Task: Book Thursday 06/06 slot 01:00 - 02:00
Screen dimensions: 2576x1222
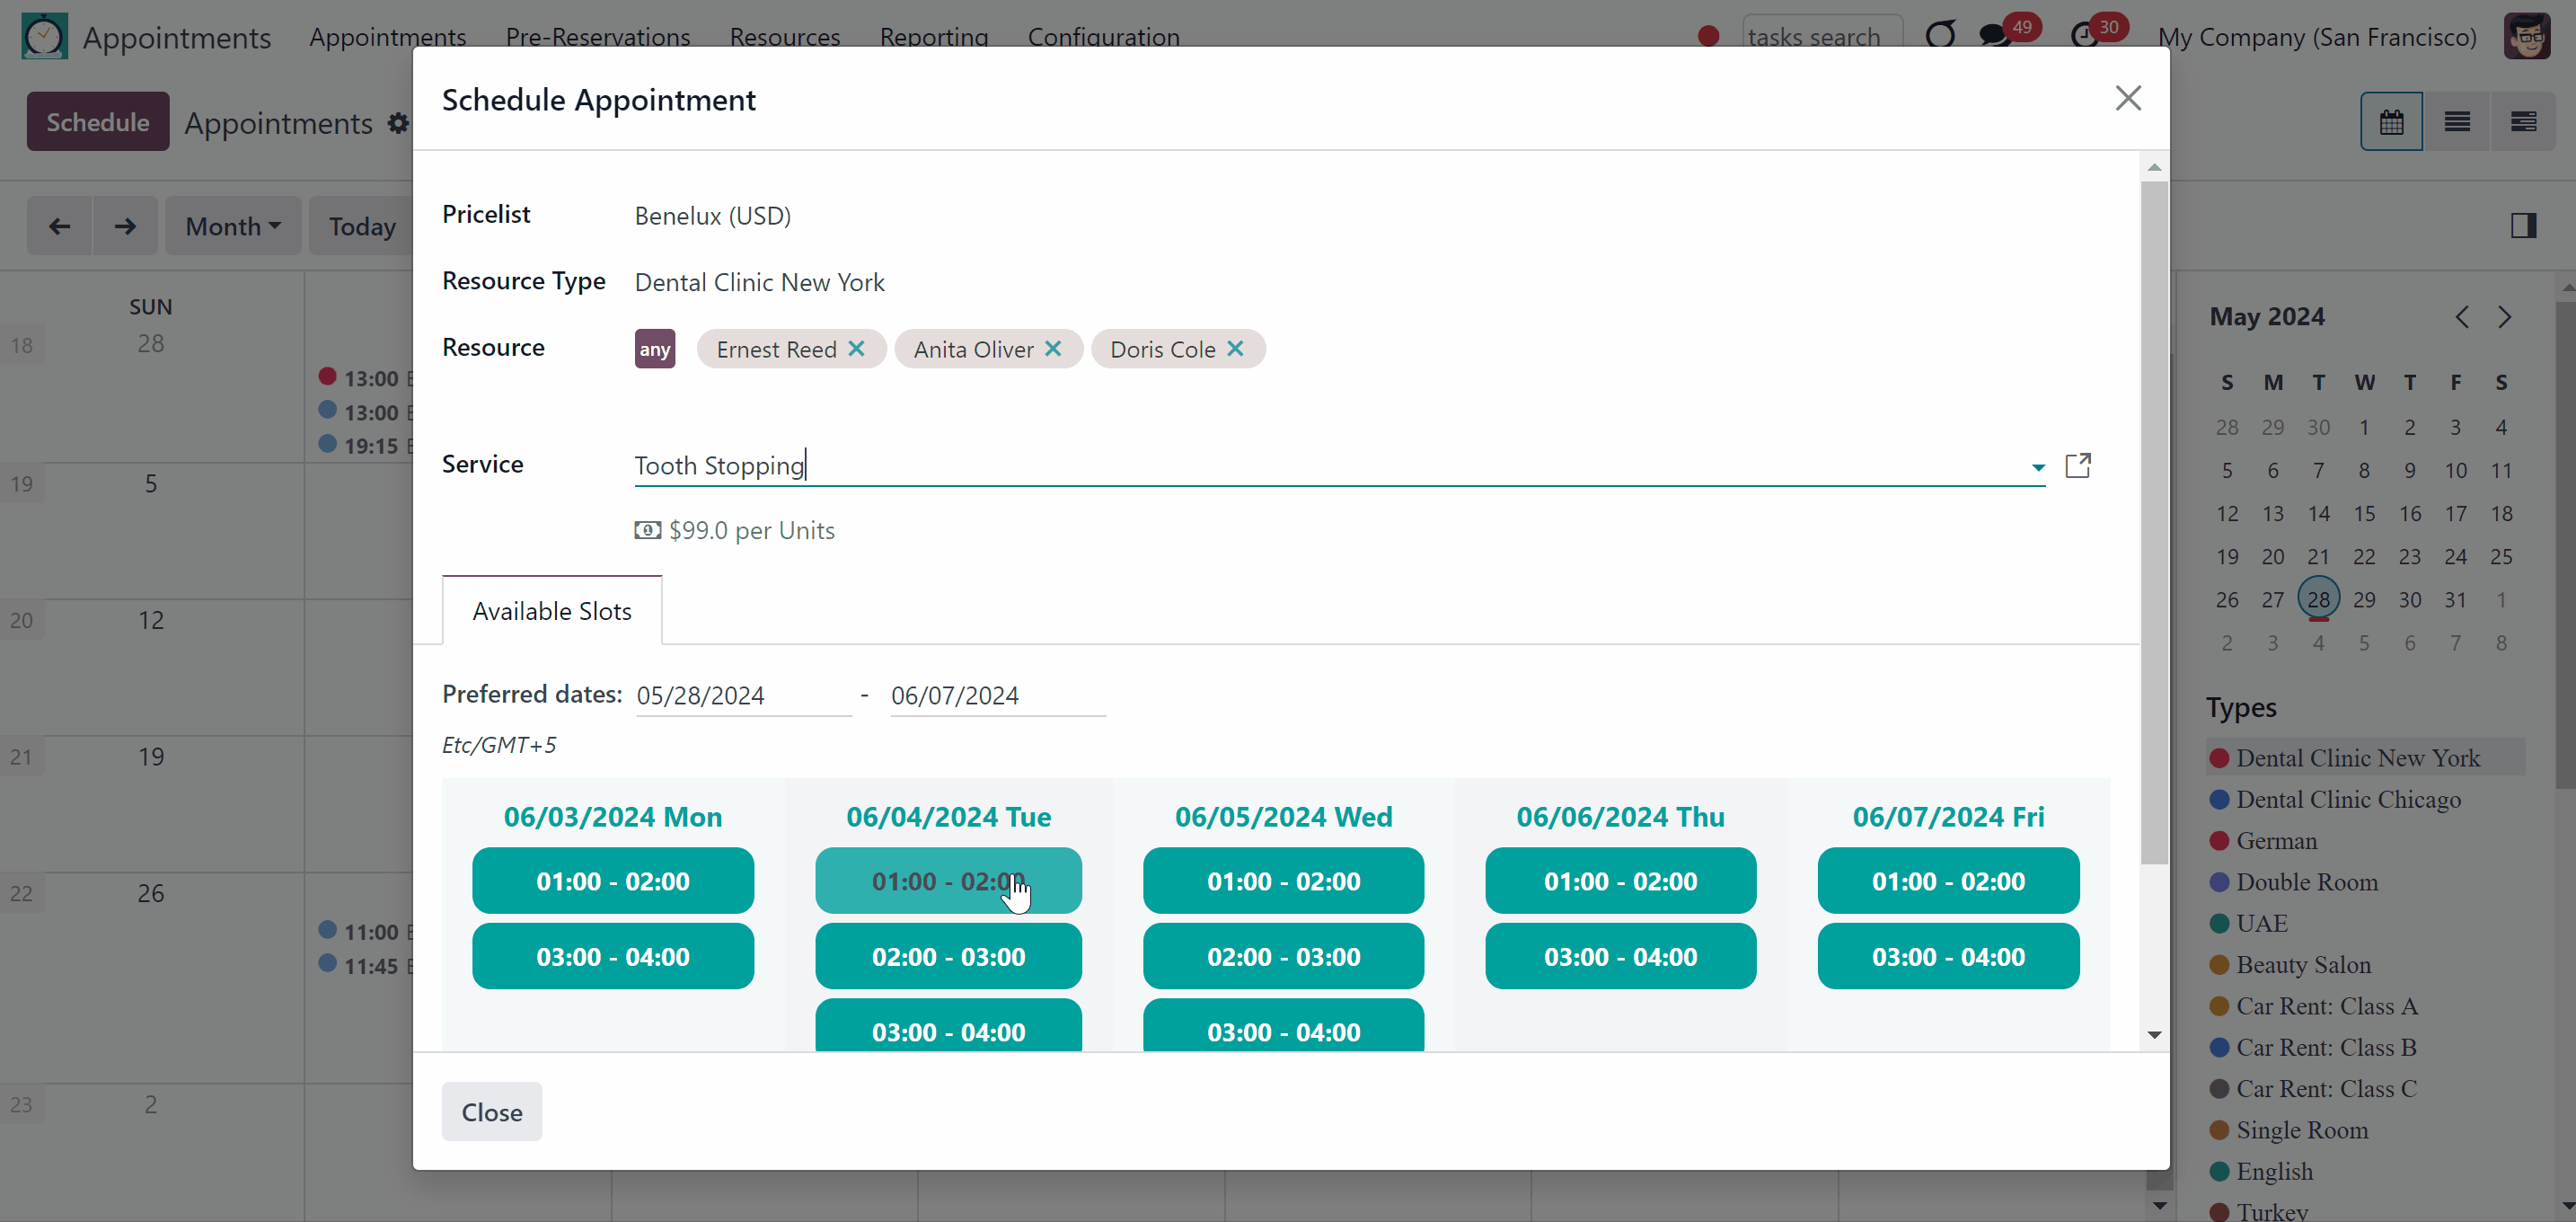Action: 1620,881
